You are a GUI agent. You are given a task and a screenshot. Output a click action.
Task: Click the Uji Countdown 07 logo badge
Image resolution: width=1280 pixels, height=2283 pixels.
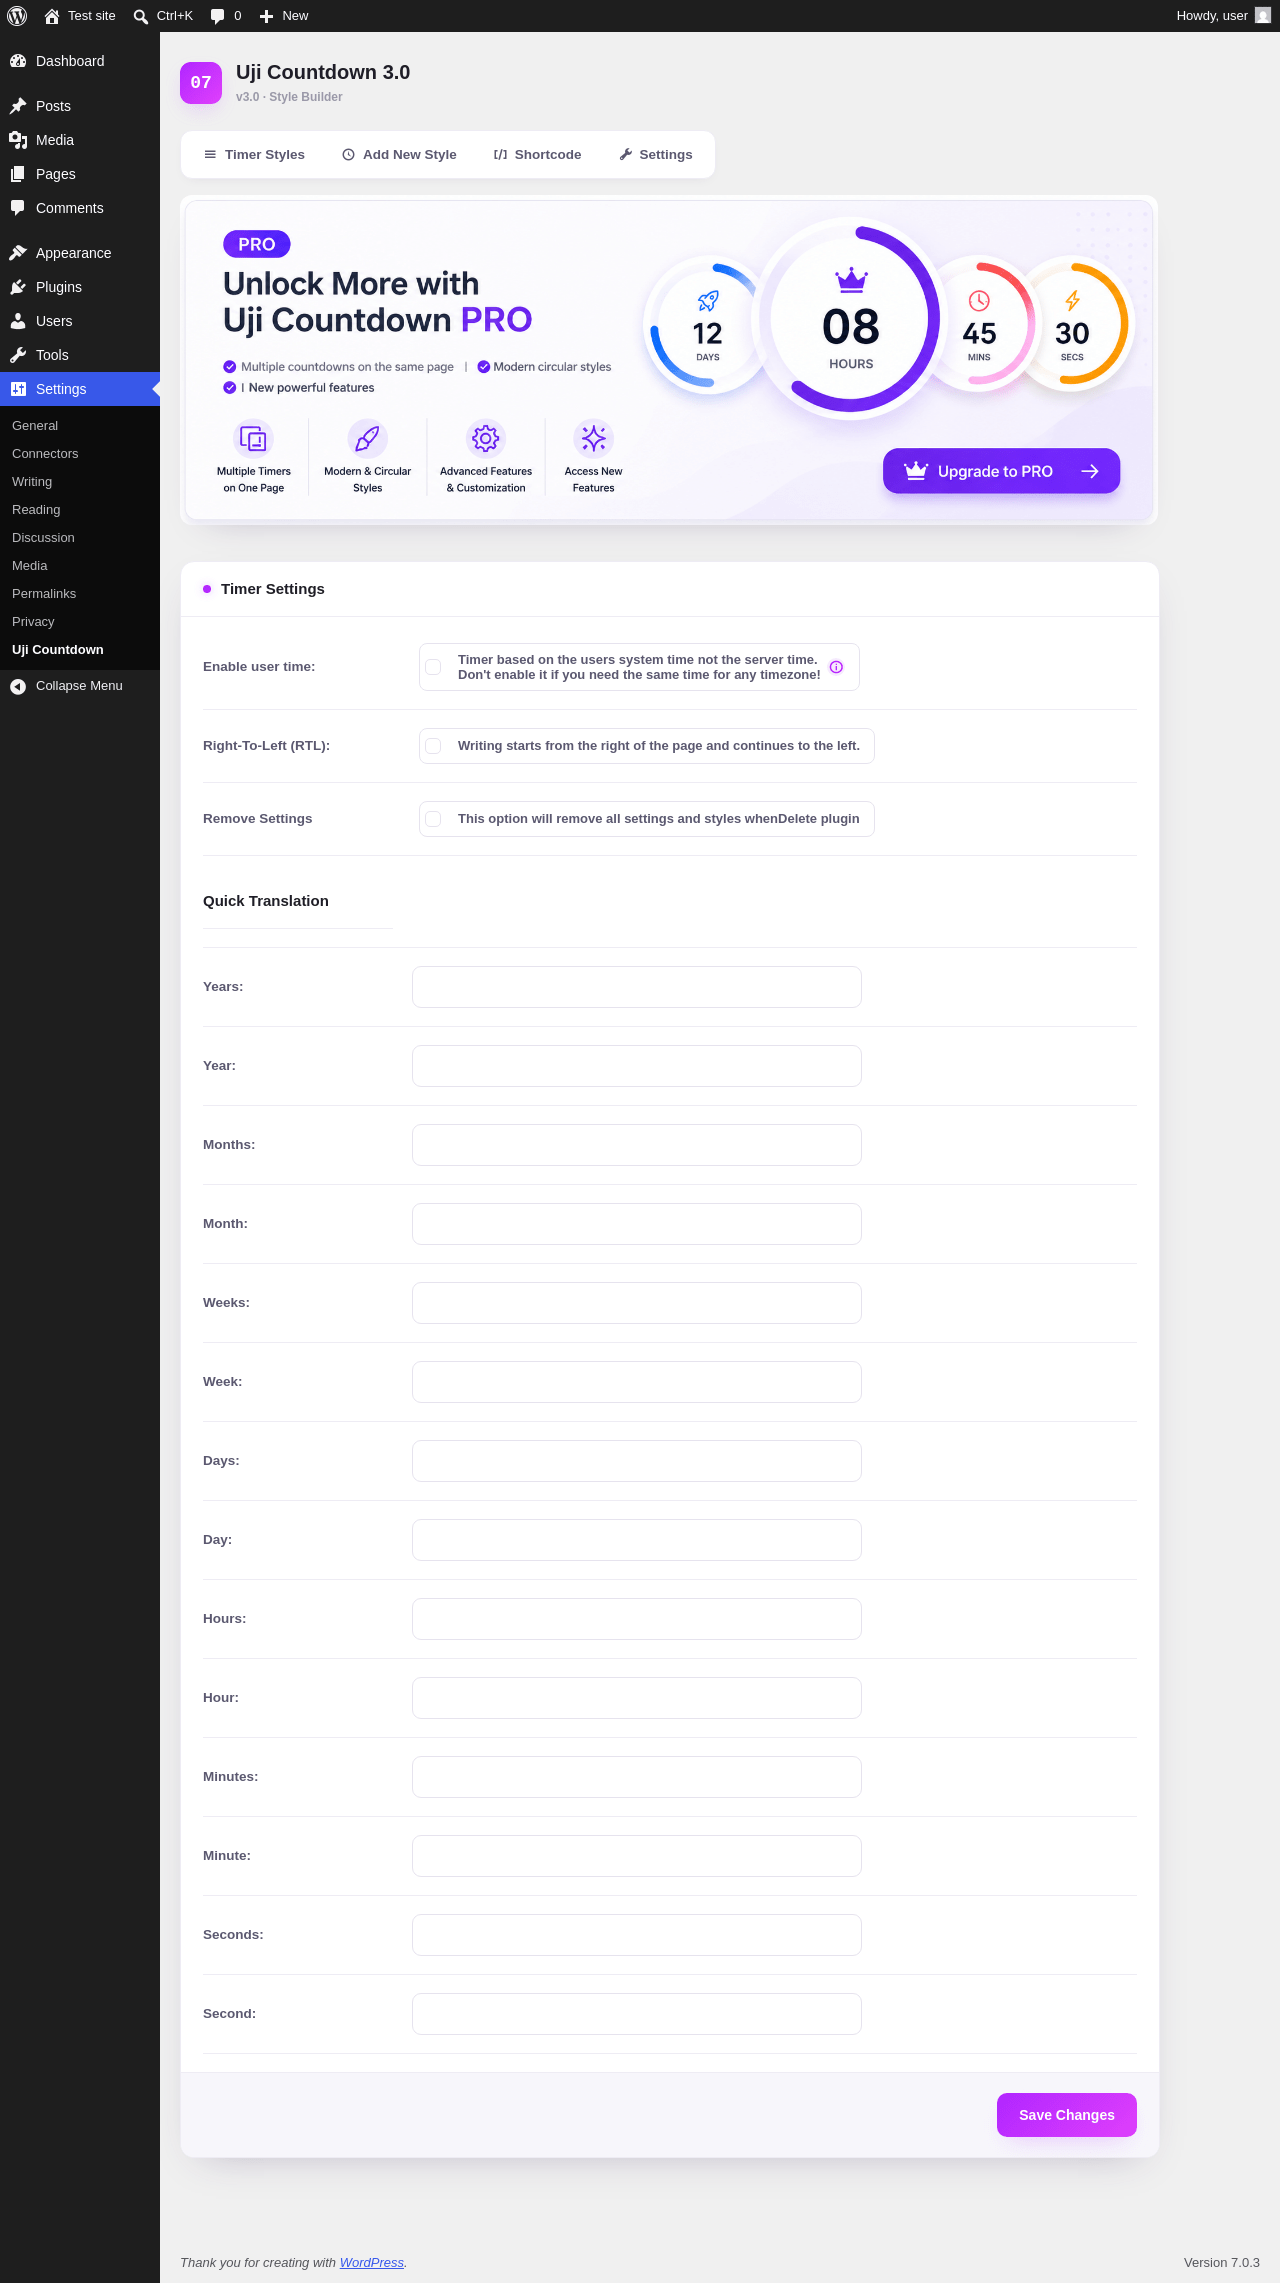pyautogui.click(x=201, y=82)
